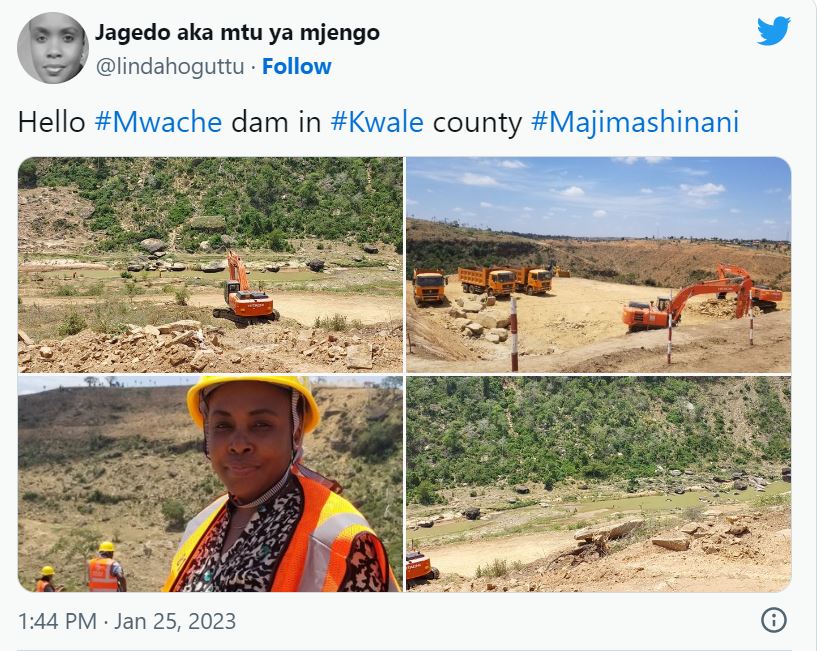Click the word "Hello" in the tweet
The image size is (817, 651).
point(52,122)
